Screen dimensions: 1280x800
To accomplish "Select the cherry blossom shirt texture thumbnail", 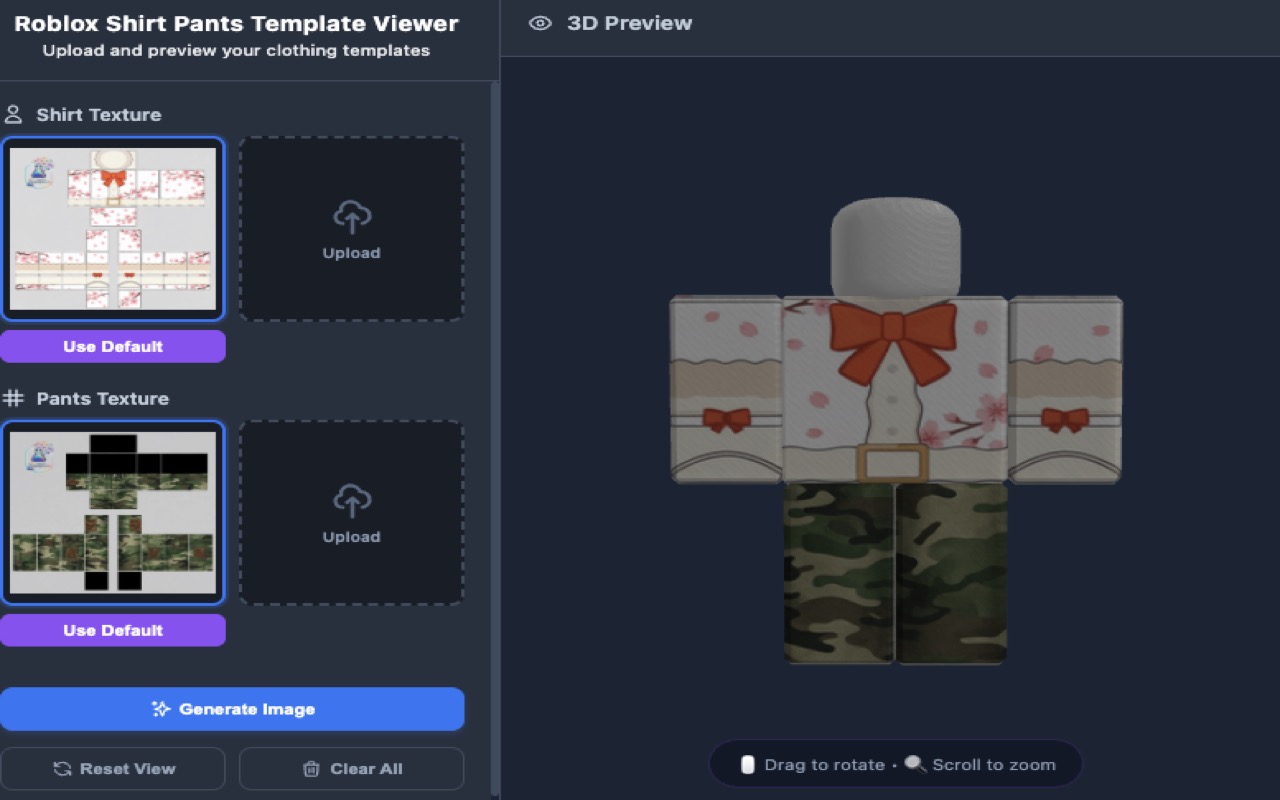I will click(113, 229).
